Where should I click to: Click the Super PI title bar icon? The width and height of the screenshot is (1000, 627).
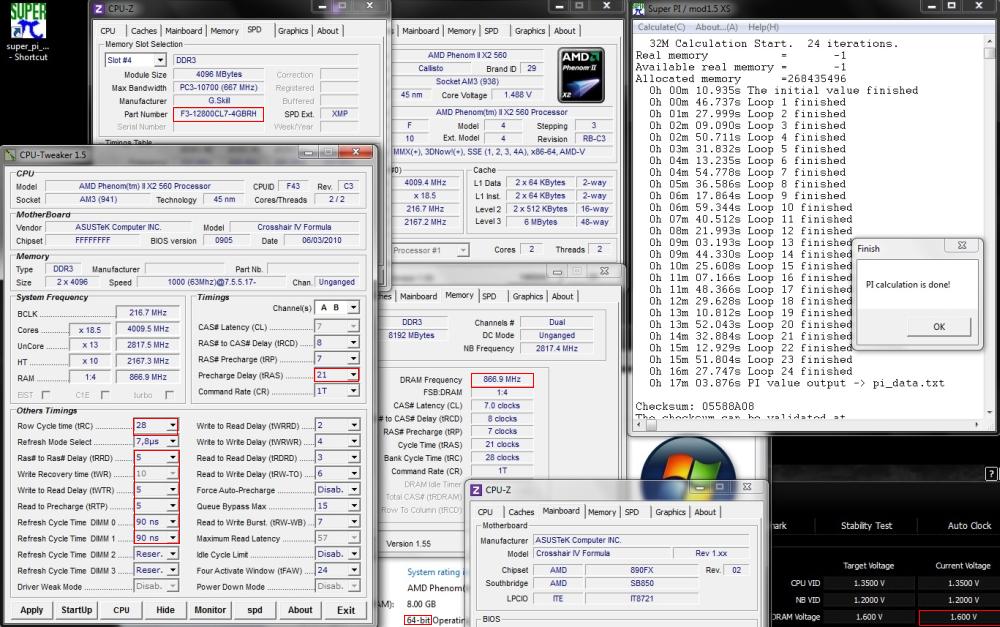tap(638, 9)
